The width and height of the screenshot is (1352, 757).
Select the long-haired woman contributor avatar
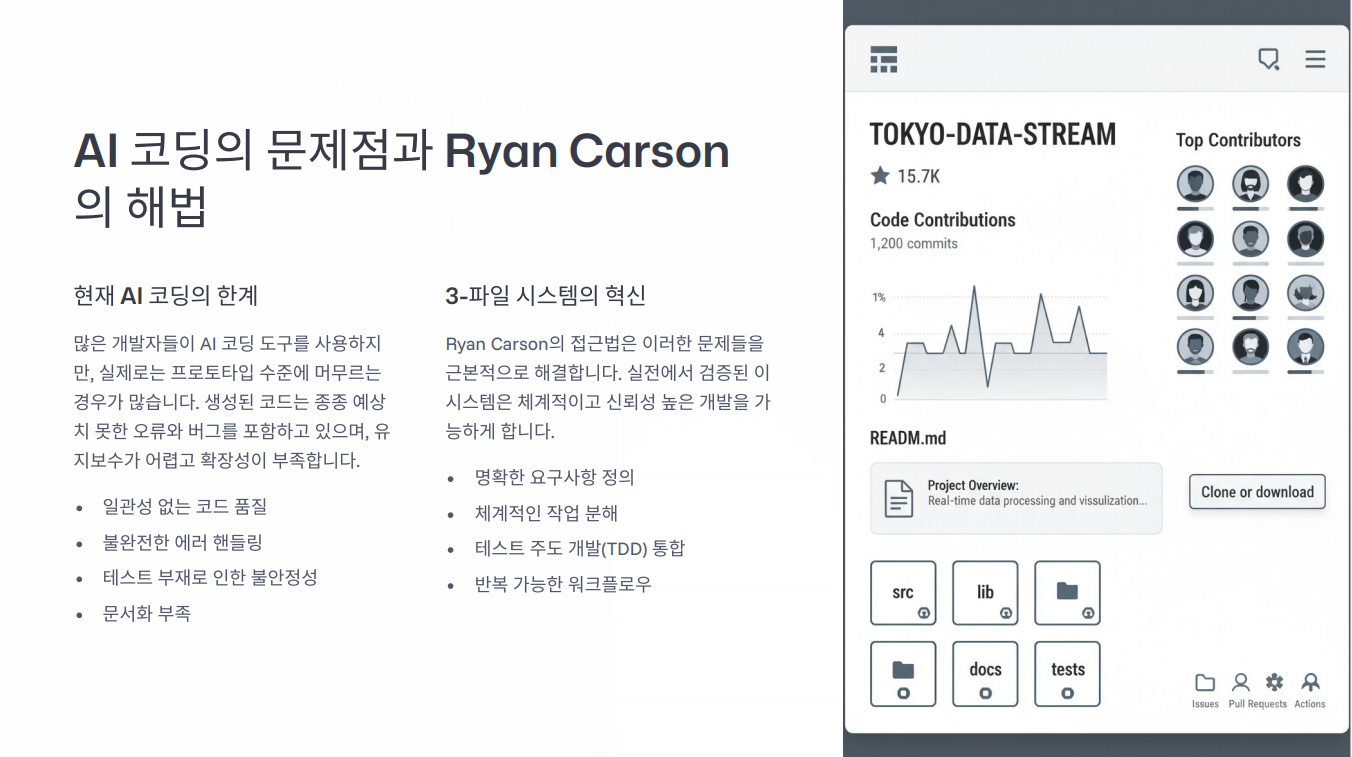click(x=1195, y=293)
